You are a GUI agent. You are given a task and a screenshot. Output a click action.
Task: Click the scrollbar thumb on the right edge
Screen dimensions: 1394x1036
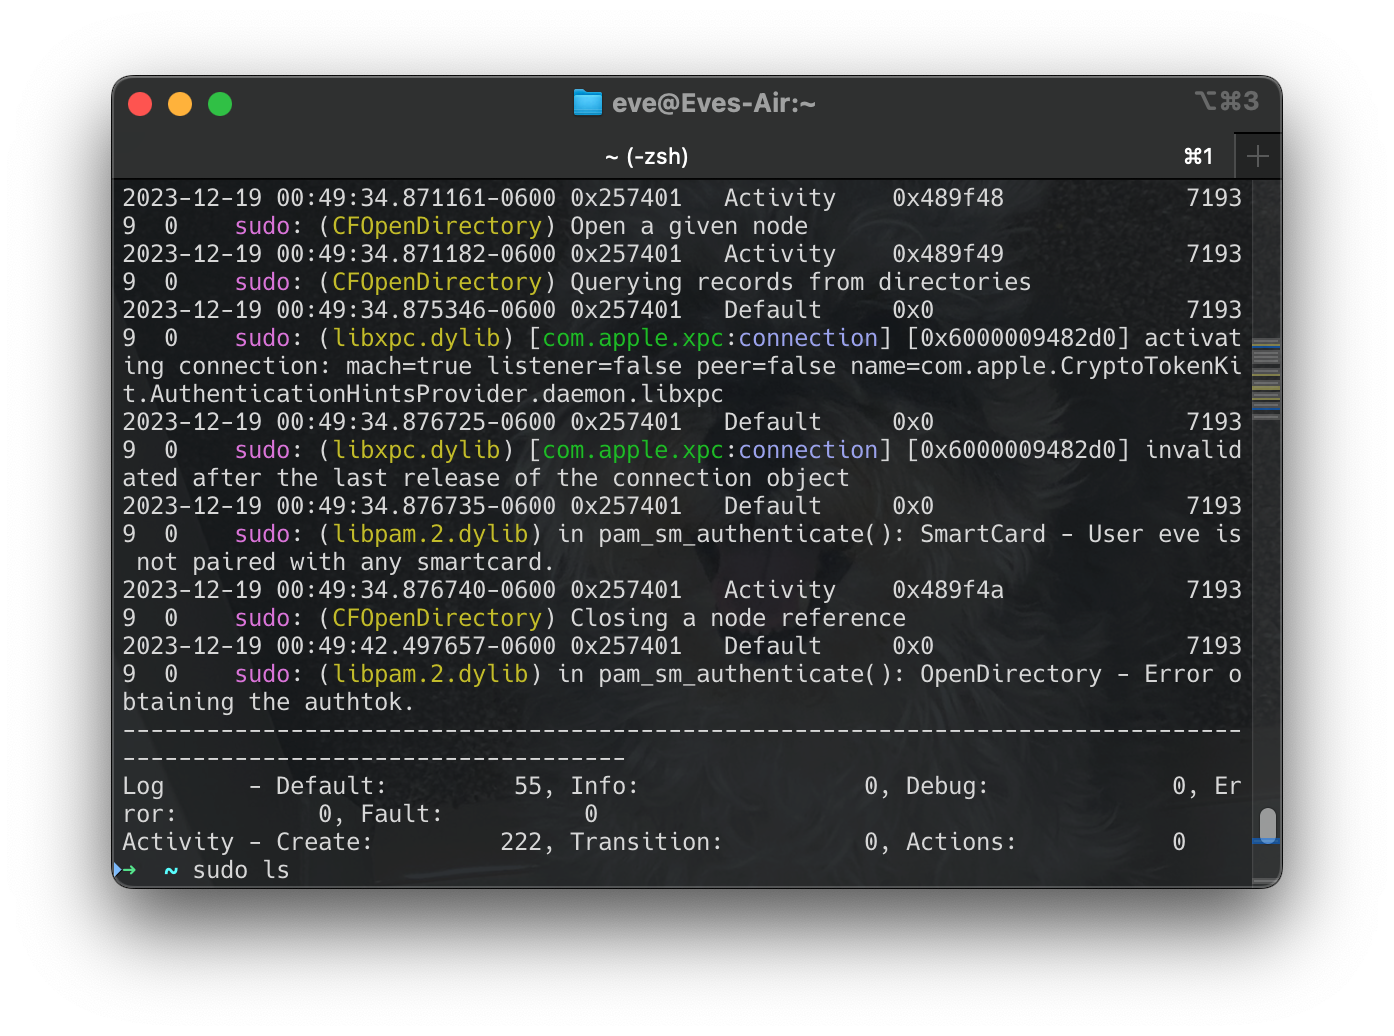click(x=1268, y=827)
